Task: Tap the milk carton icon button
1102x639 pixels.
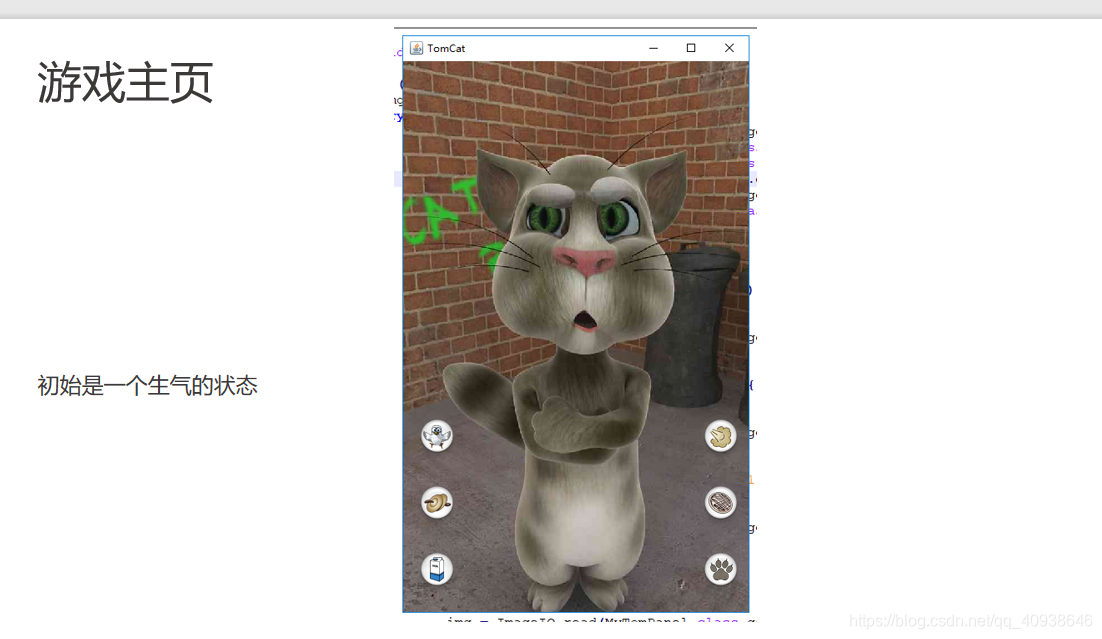Action: [436, 569]
